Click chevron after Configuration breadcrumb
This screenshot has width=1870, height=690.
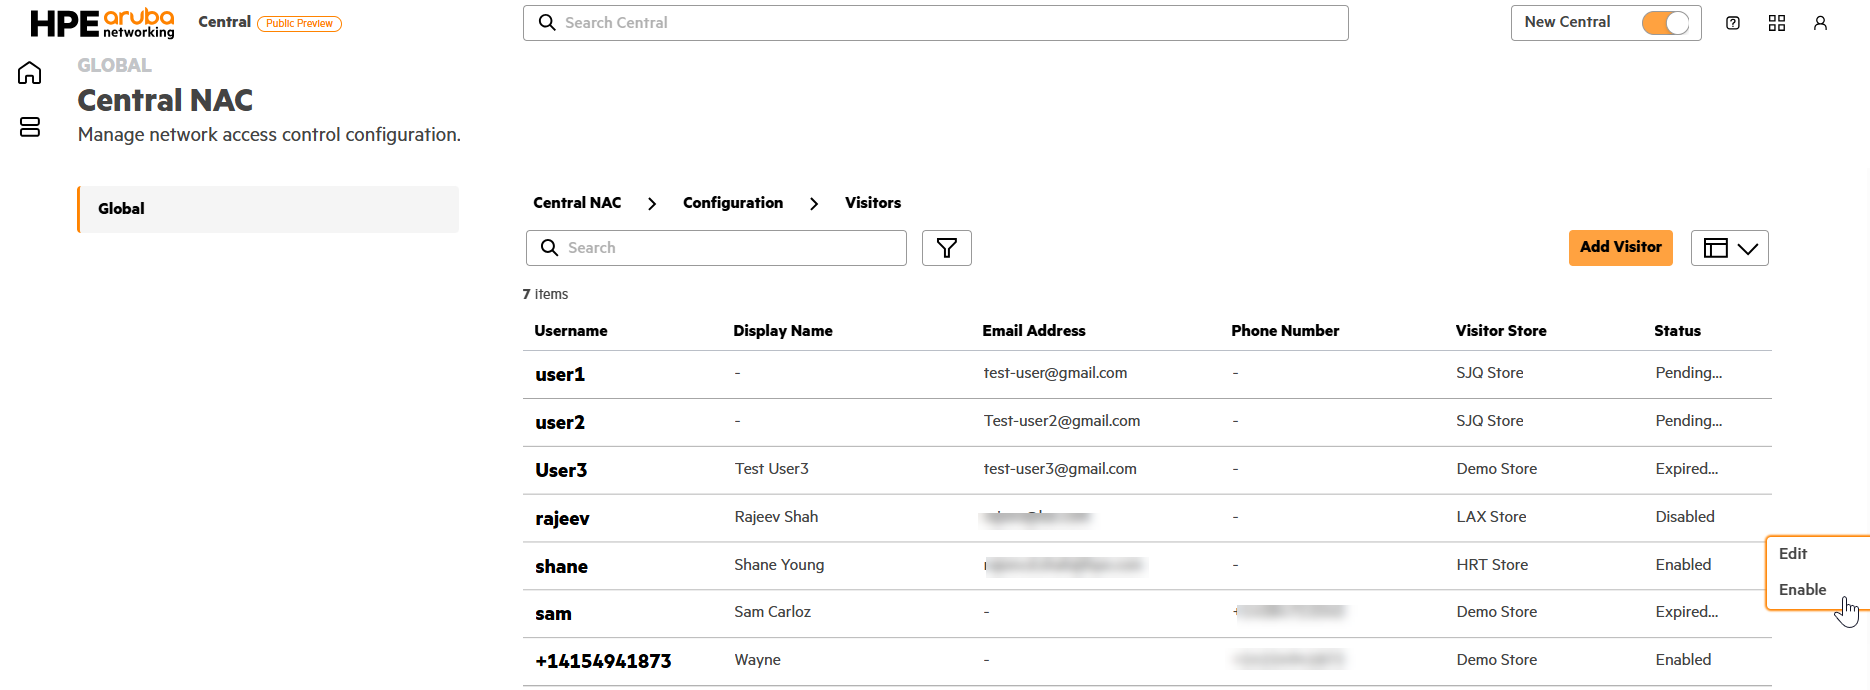click(x=814, y=204)
